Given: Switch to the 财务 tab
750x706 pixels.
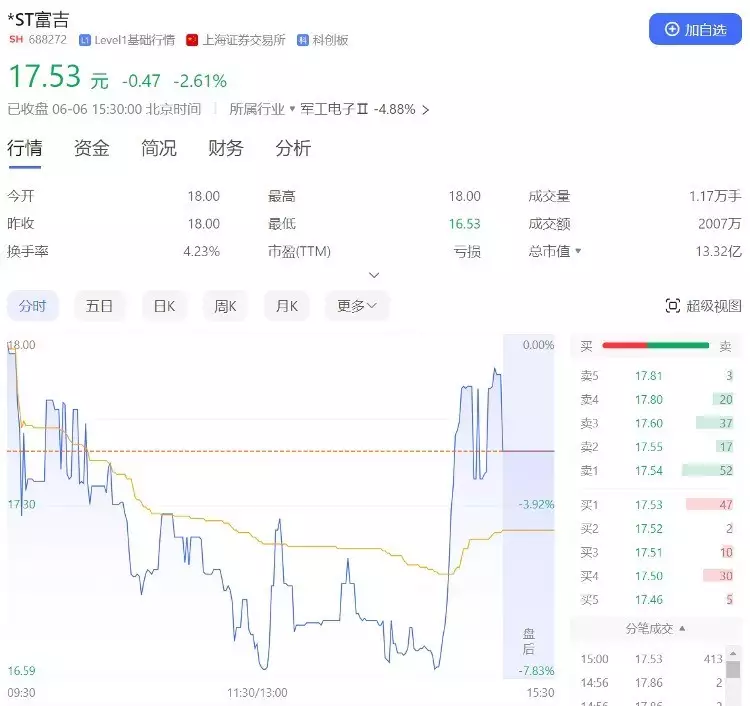Looking at the screenshot, I should tap(226, 148).
